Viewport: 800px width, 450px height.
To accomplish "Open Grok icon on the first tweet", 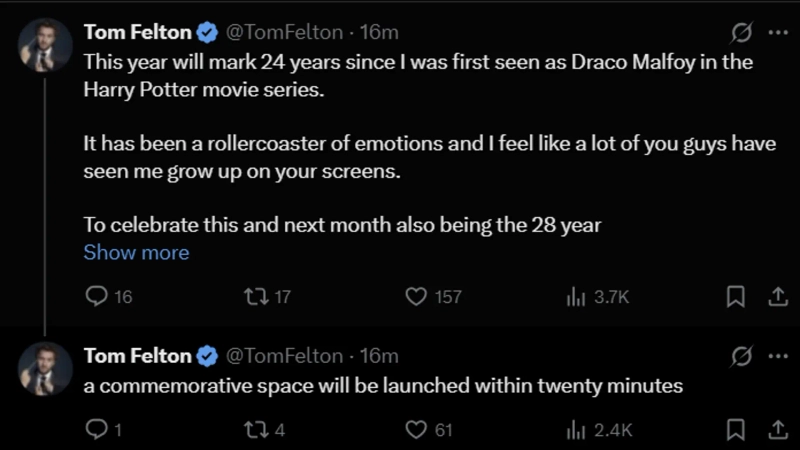I will (742, 33).
